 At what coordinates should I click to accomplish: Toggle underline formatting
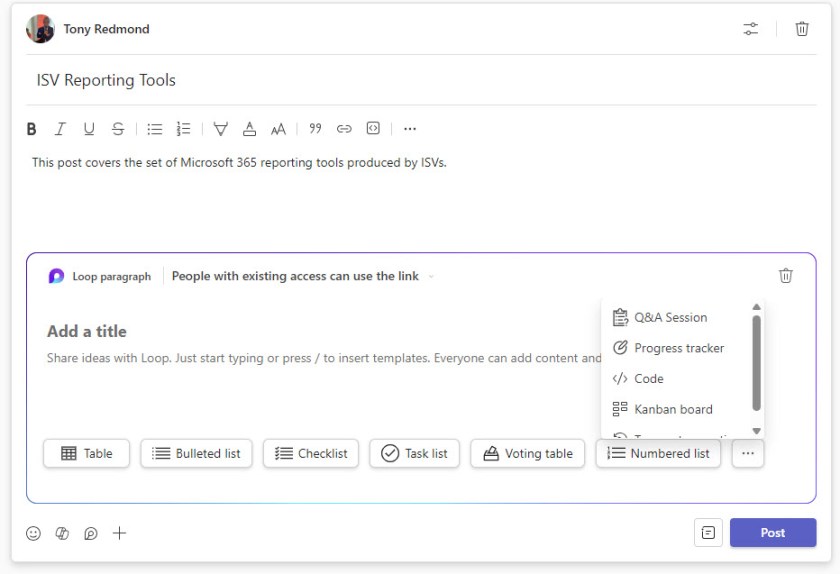89,129
